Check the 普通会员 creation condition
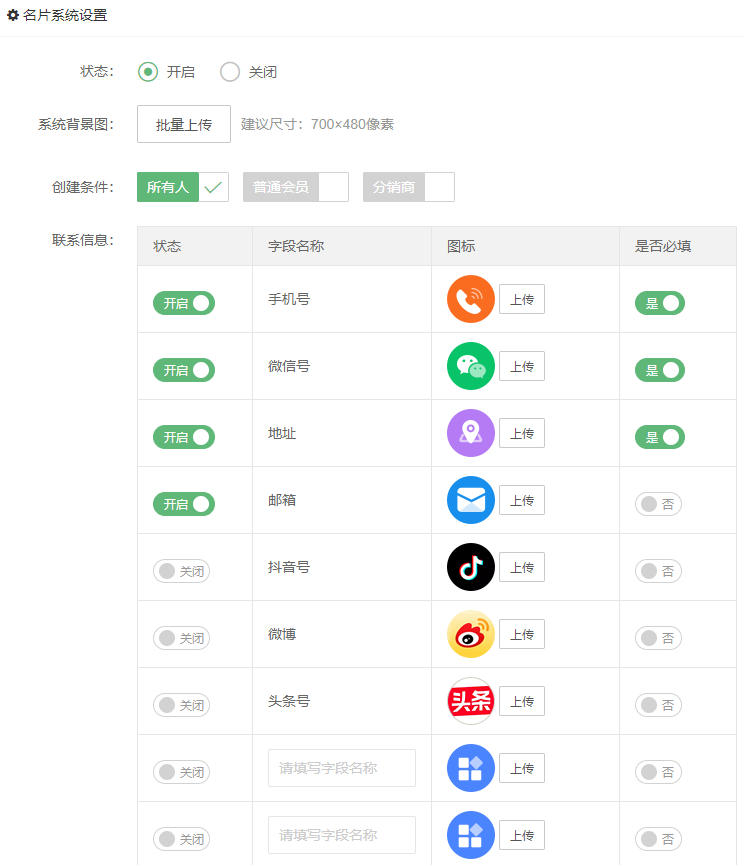Viewport: 744px width, 865px height. pos(296,187)
